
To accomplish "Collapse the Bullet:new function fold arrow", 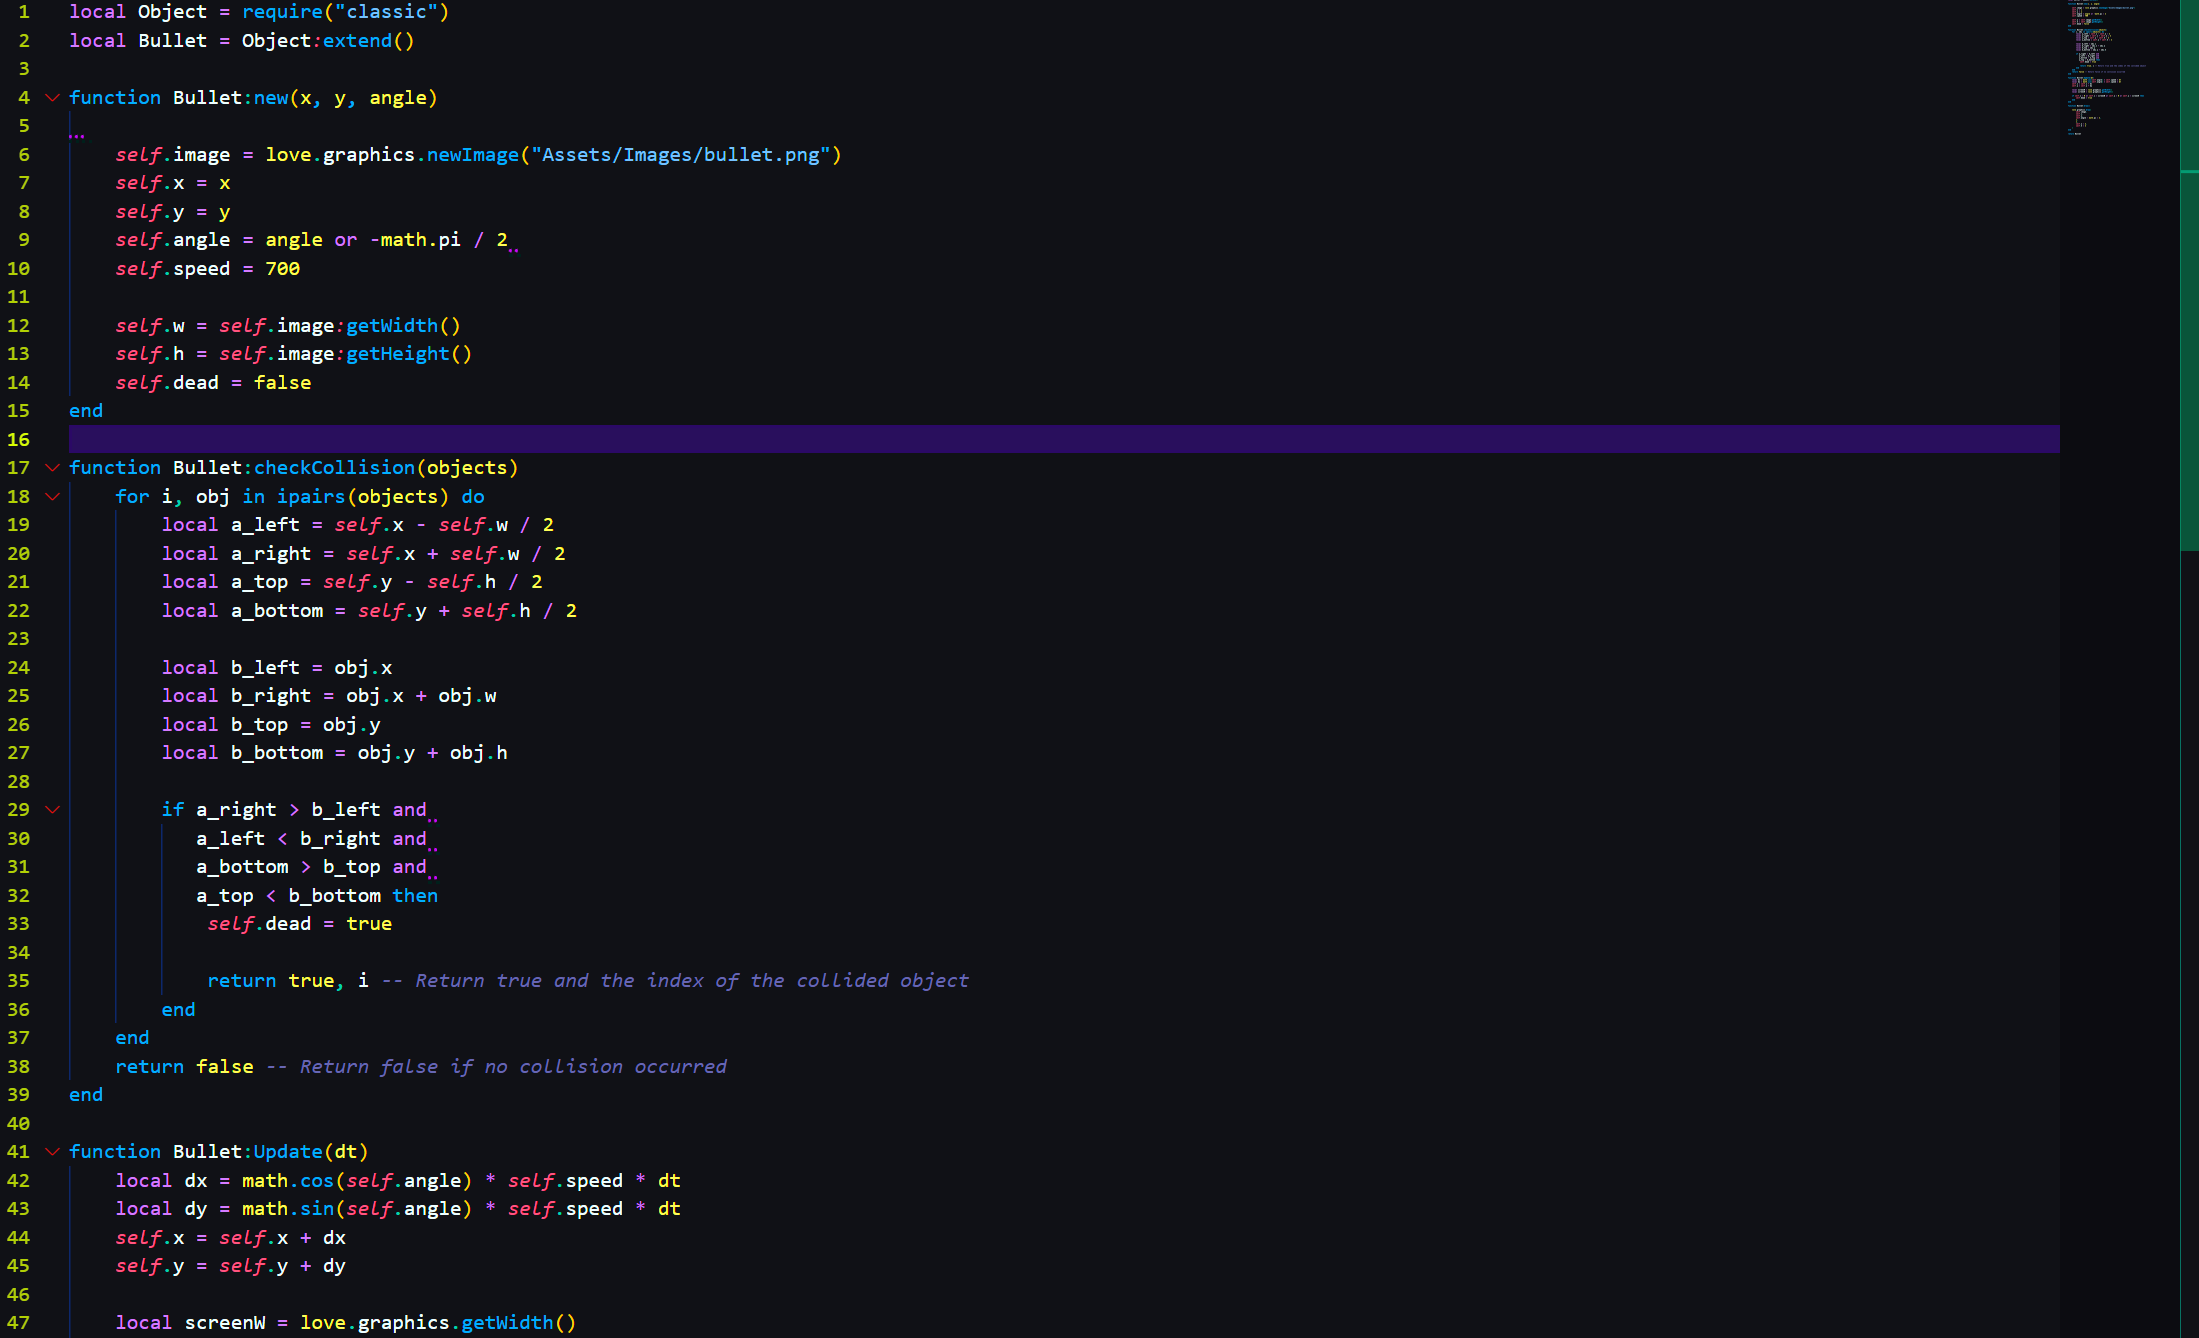I will click(x=53, y=98).
